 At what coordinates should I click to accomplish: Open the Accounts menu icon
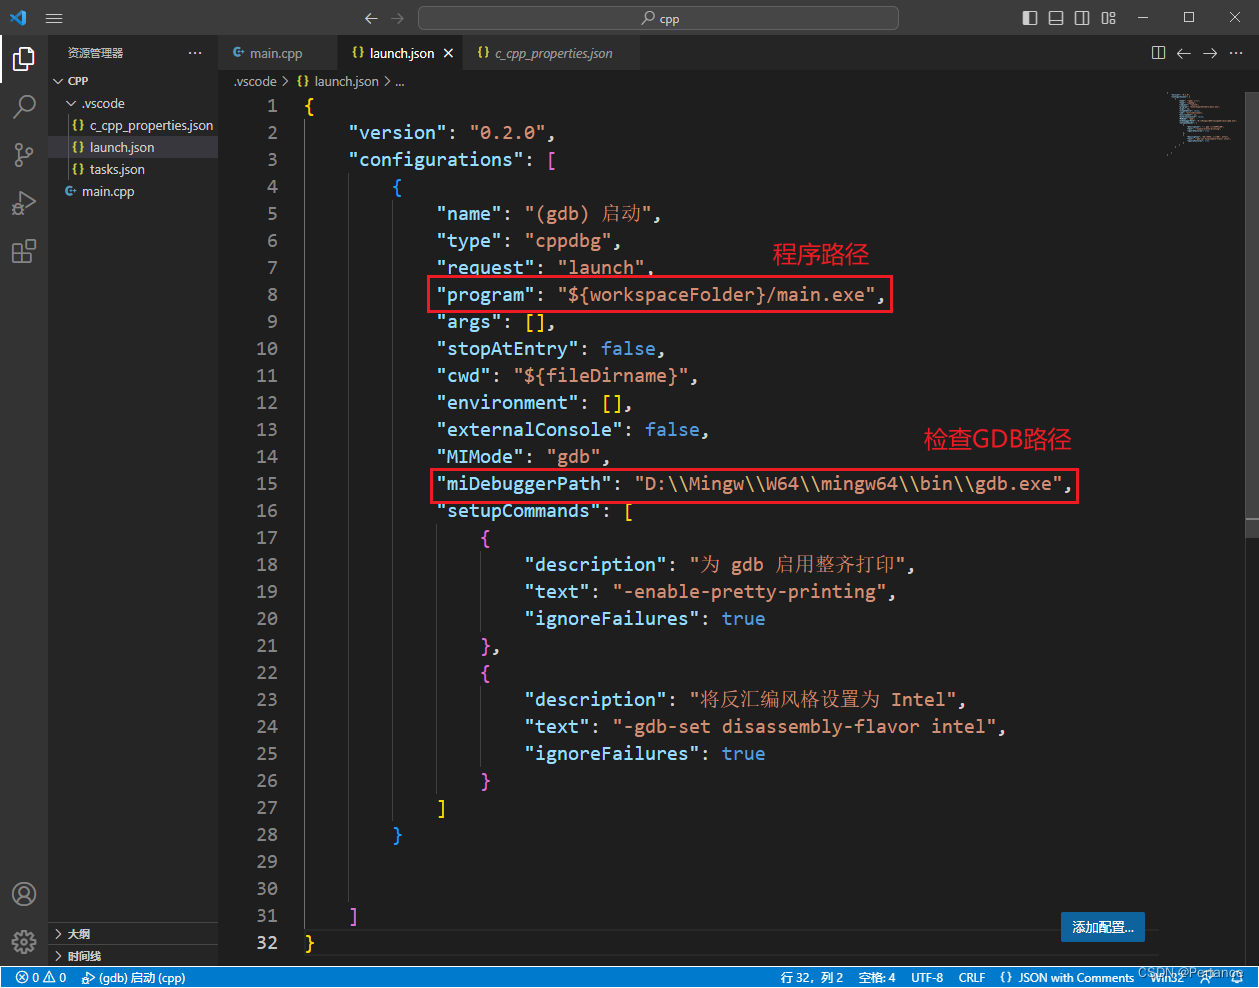point(24,894)
